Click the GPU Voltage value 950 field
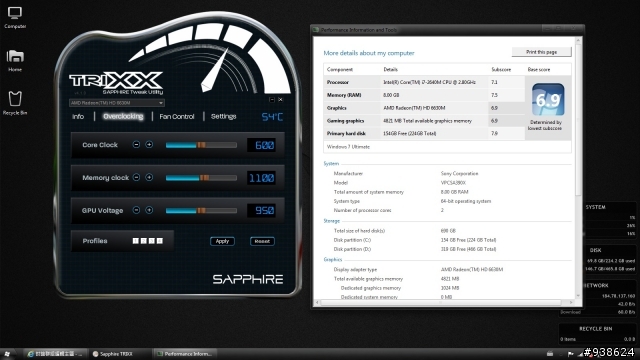Screen dimensions: 640x360 coord(262,210)
